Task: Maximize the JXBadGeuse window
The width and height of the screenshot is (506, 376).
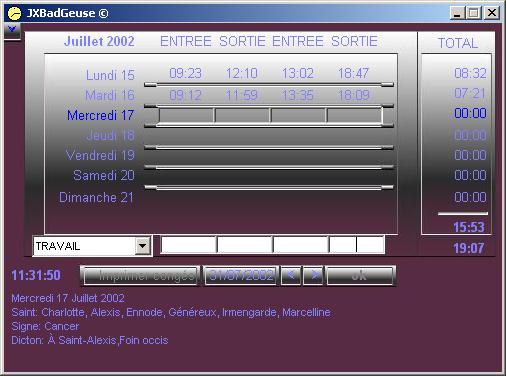Action: (x=473, y=13)
